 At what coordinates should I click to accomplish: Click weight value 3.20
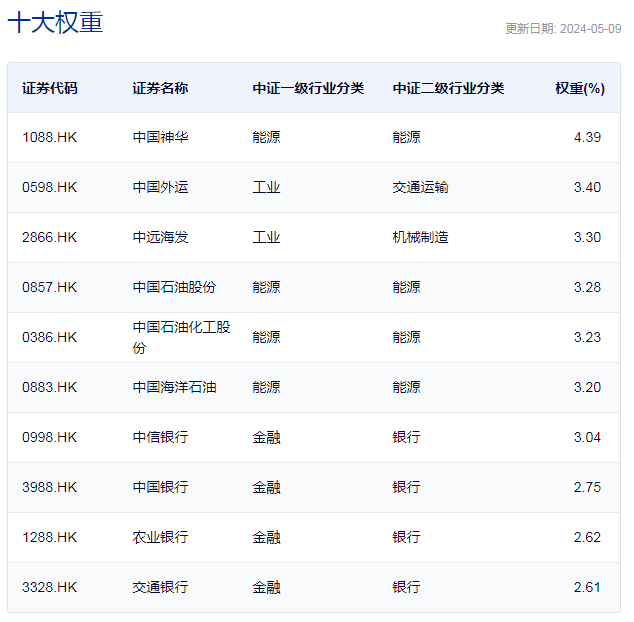587,387
